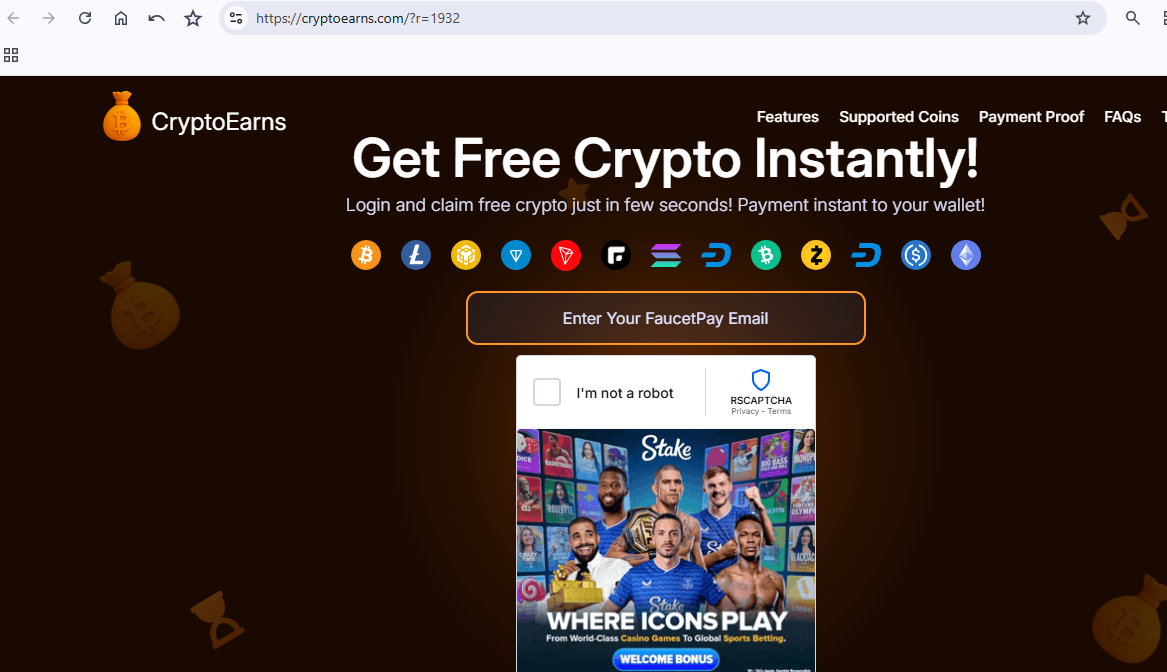1167x672 pixels.
Task: Select the USDC dollar coin icon
Action: tap(915, 255)
